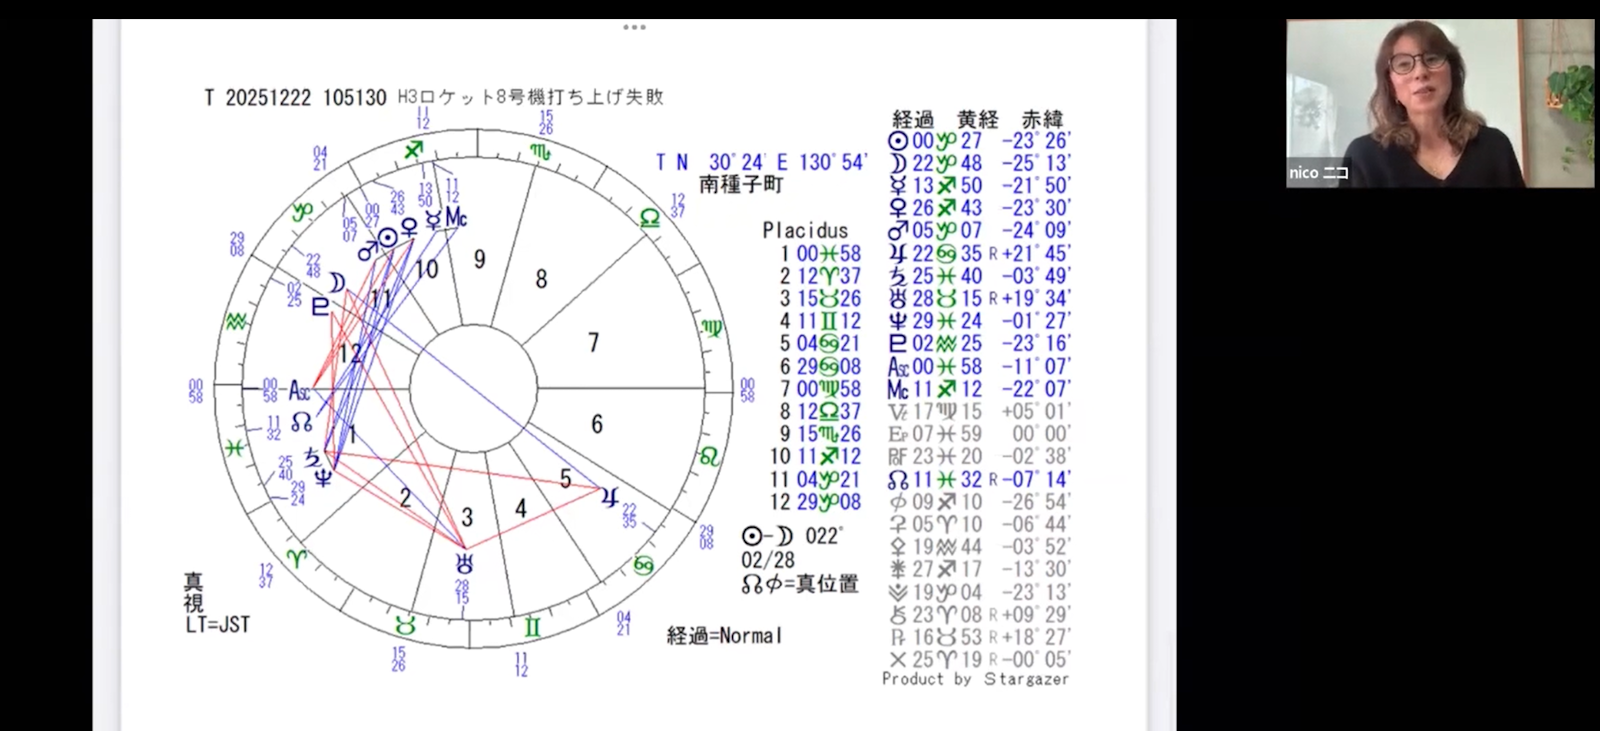Click the Pluto symbol in the chart wheel
Screen dimensions: 1600x731
[320, 307]
